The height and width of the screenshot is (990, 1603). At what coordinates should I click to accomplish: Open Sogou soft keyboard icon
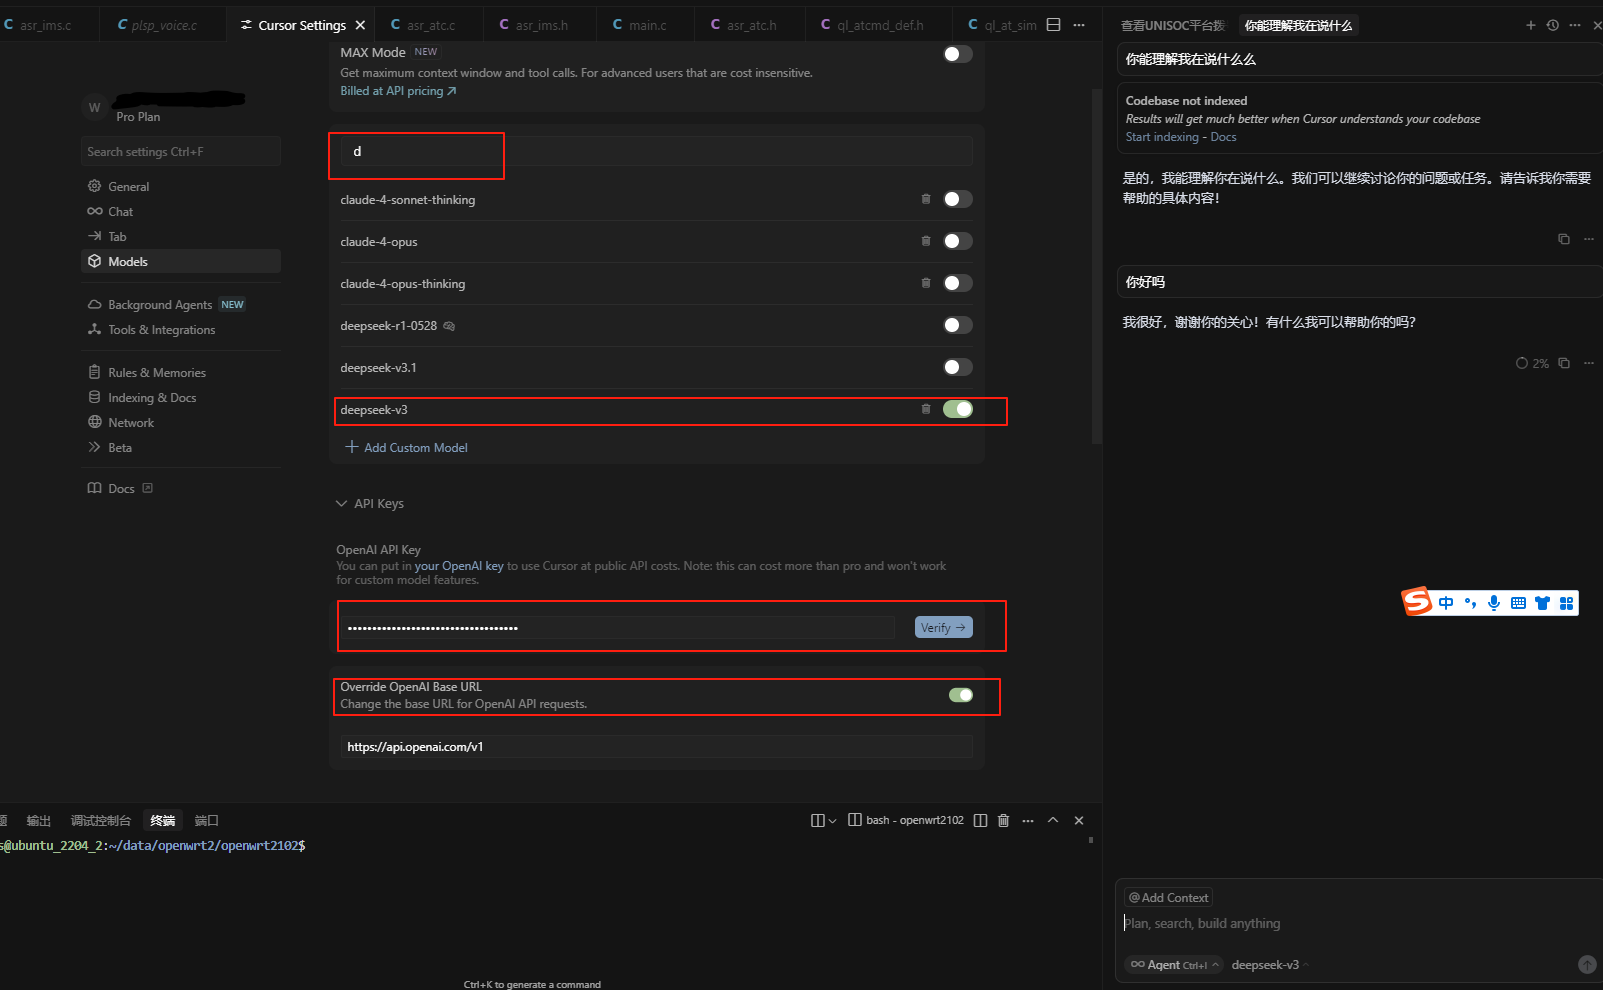click(1518, 603)
